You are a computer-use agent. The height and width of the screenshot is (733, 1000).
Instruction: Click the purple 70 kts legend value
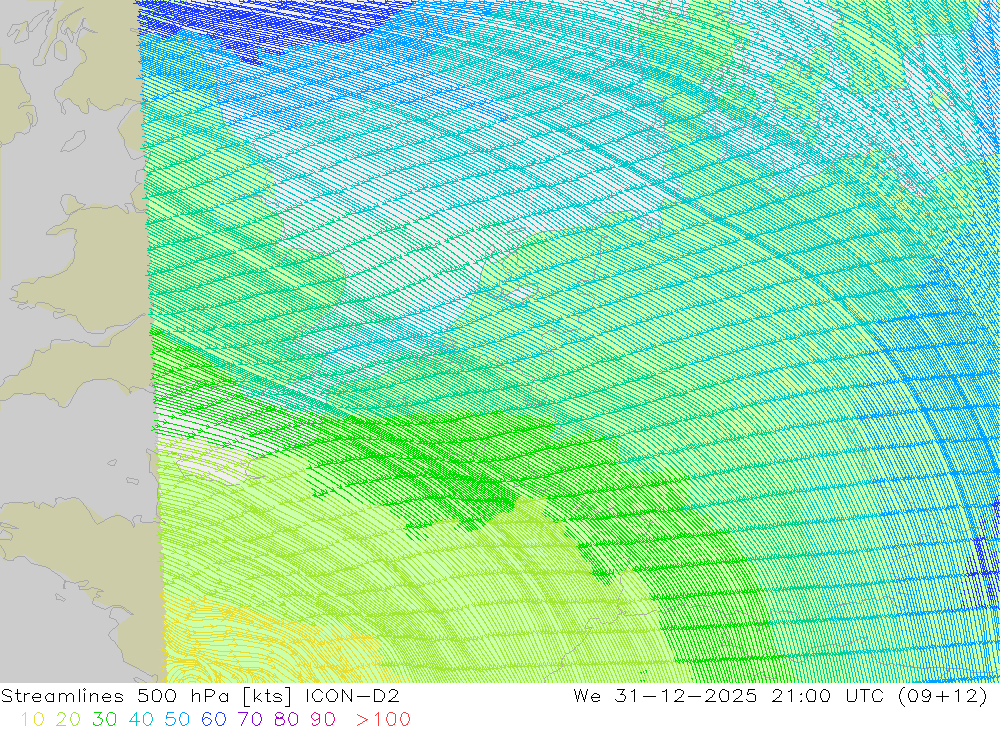click(250, 720)
